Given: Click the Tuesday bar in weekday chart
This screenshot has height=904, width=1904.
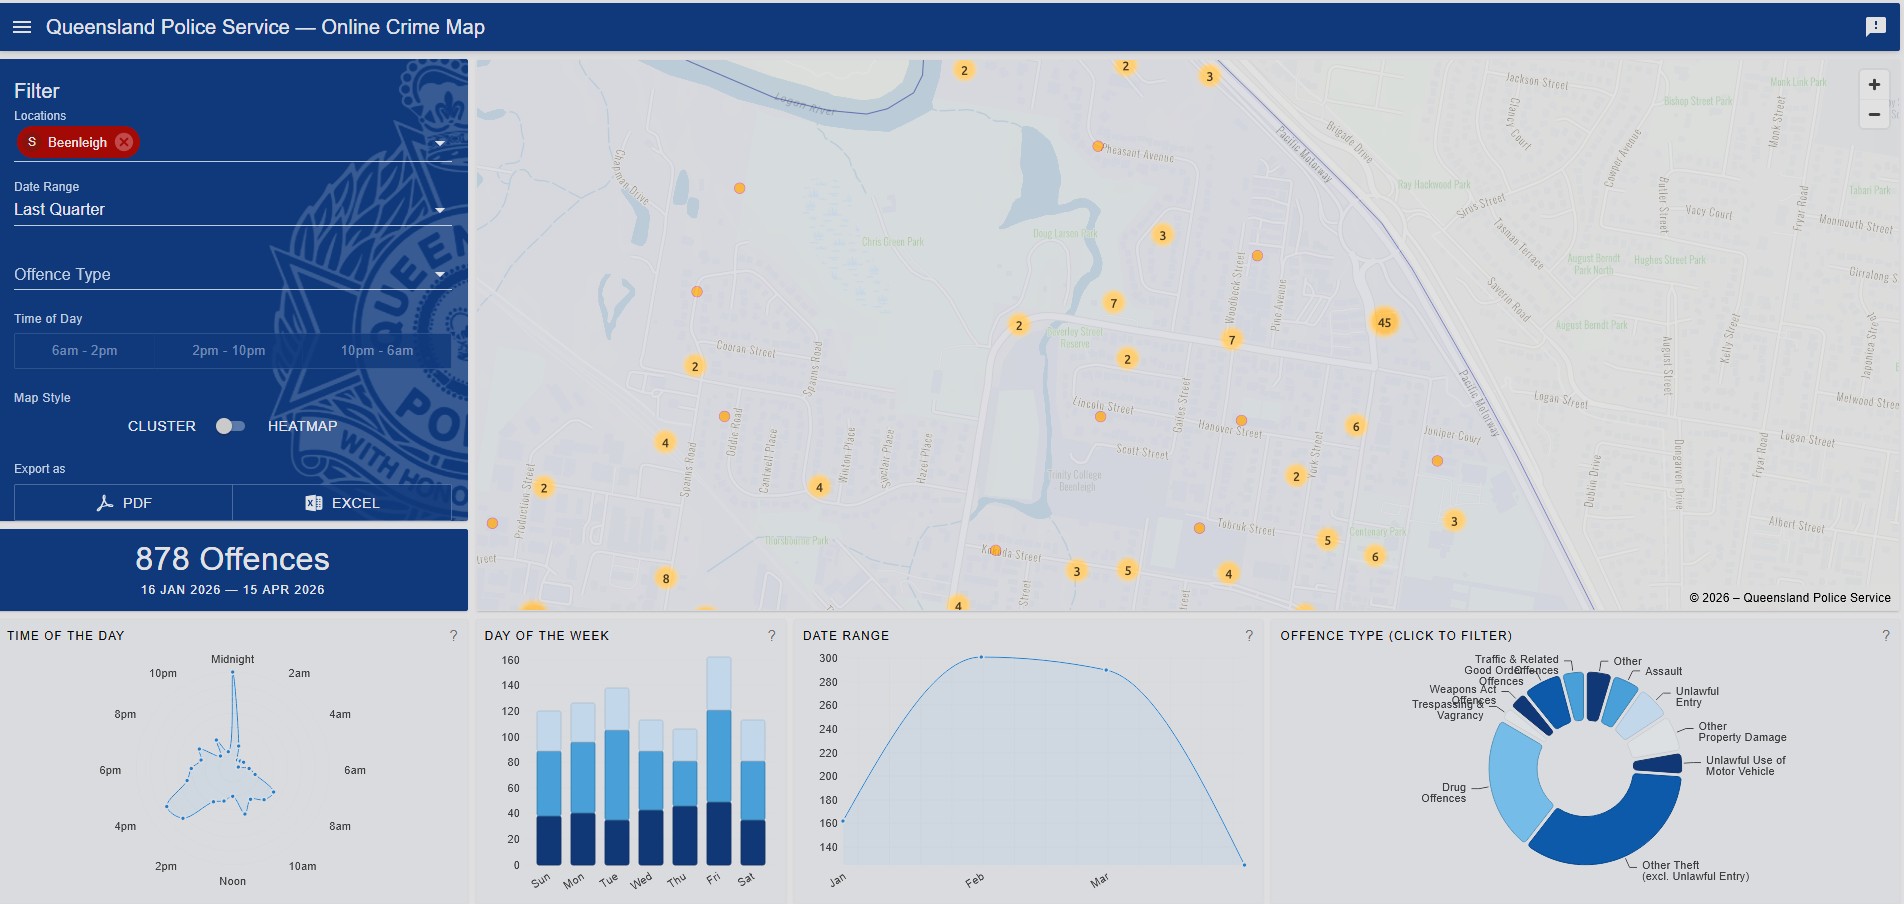Looking at the screenshot, I should point(617,776).
